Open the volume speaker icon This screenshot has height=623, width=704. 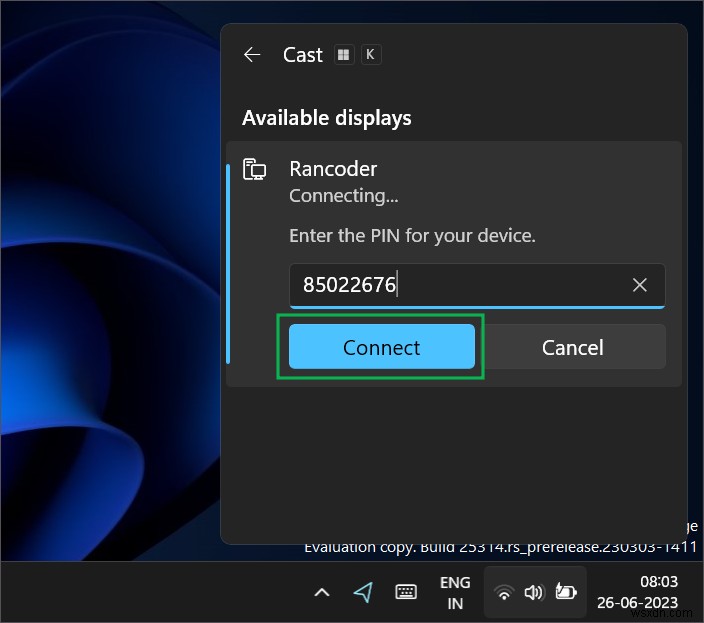534,592
